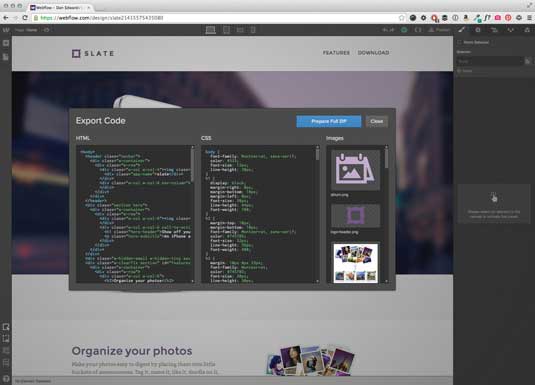Select the photo collage image thumbnail
Screen dimensions: 535x385
(x=355, y=263)
